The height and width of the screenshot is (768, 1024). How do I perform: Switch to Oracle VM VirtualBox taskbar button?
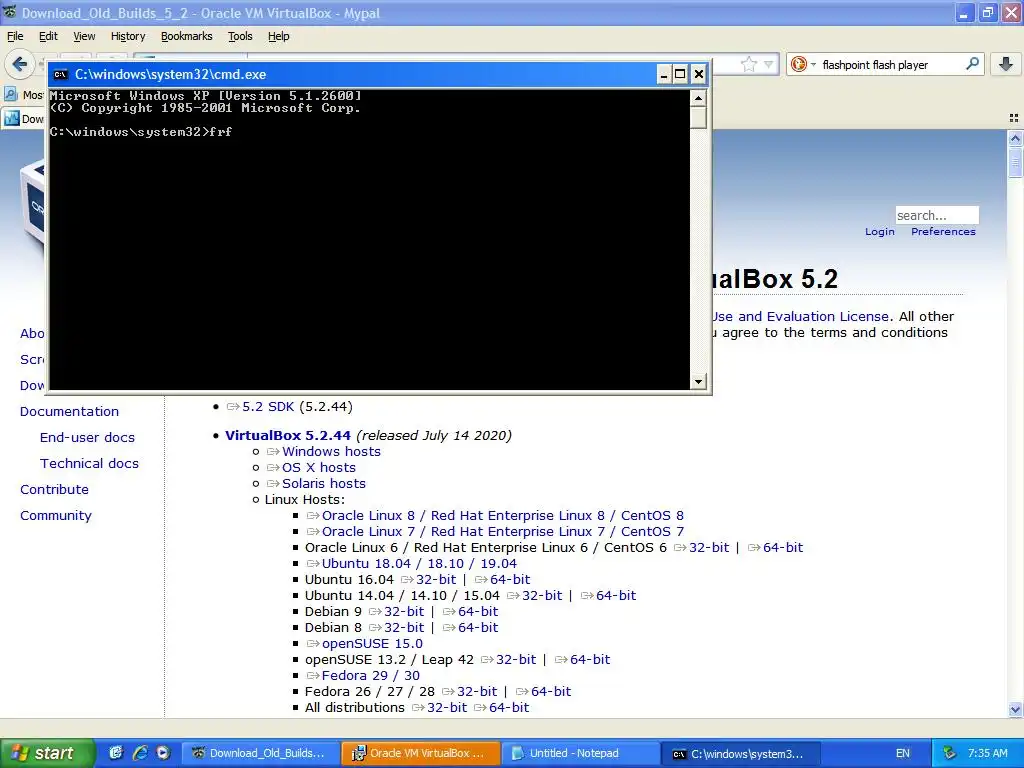point(421,754)
